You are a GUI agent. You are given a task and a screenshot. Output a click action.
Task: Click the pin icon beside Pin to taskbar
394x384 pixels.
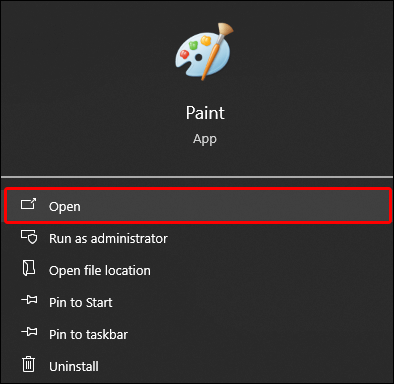click(29, 332)
